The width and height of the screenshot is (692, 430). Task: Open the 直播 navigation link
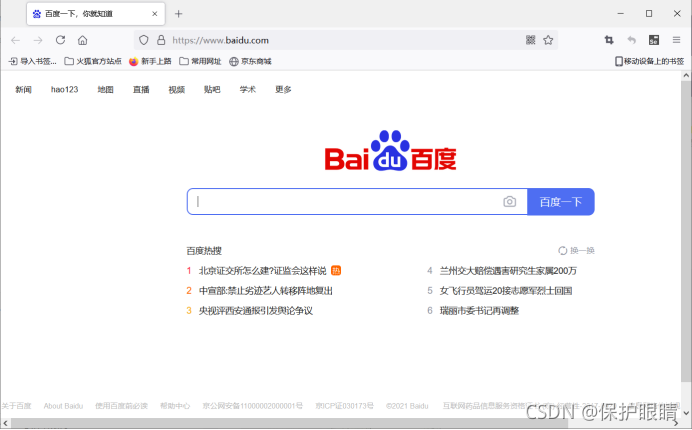click(141, 90)
